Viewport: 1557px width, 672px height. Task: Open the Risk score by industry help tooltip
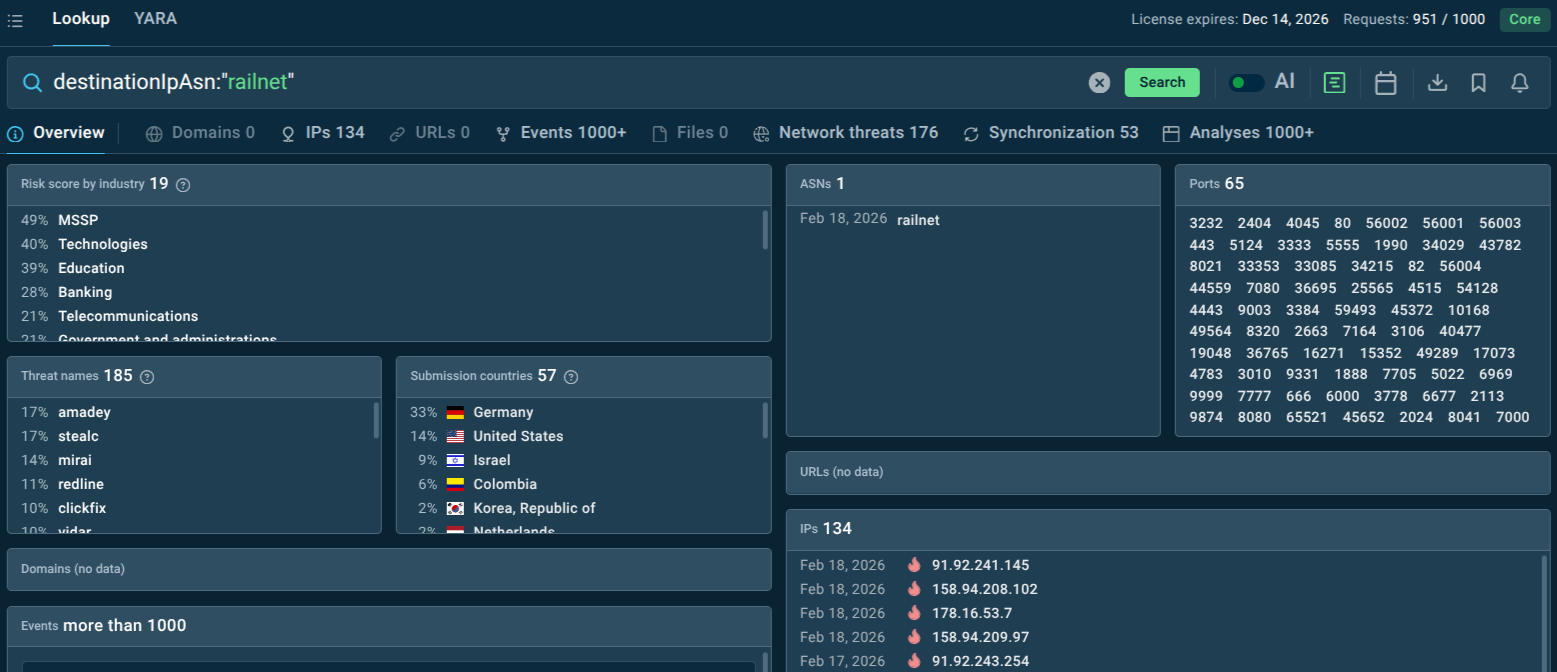coord(182,184)
